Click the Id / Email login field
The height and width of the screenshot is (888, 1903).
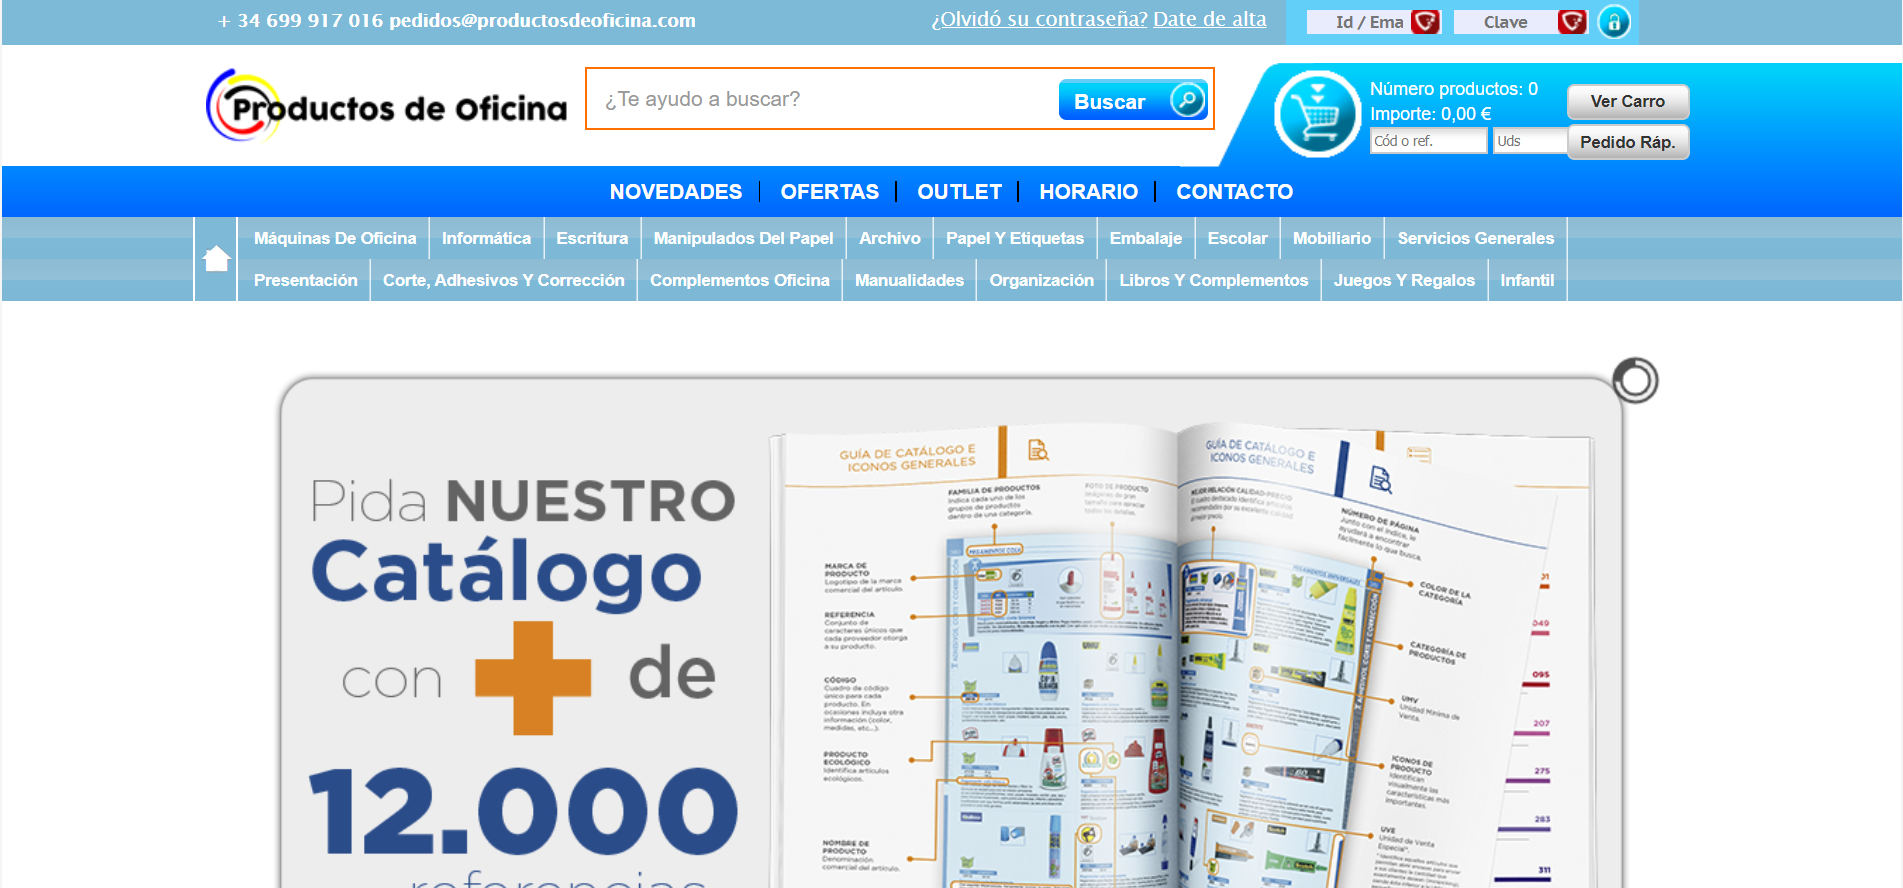pyautogui.click(x=1373, y=22)
